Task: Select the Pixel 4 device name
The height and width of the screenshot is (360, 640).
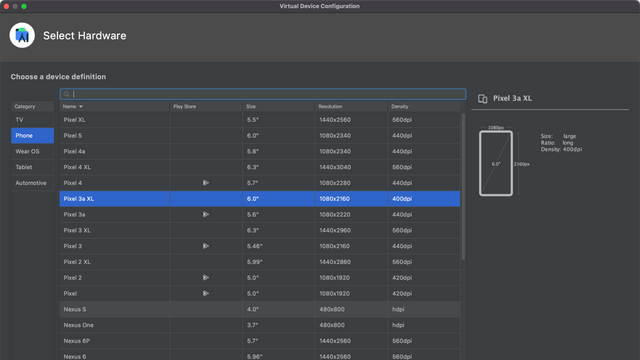Action: pos(73,183)
